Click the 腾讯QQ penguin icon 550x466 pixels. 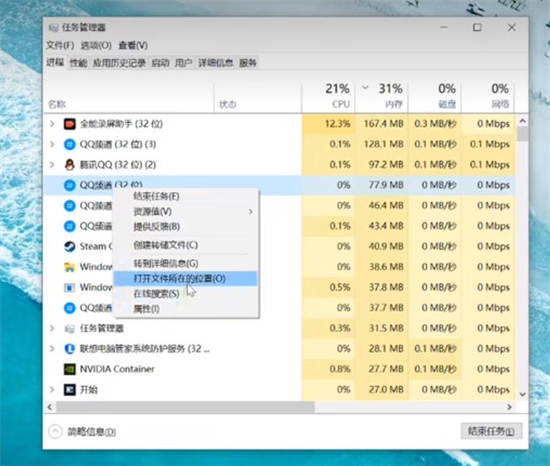[69, 164]
